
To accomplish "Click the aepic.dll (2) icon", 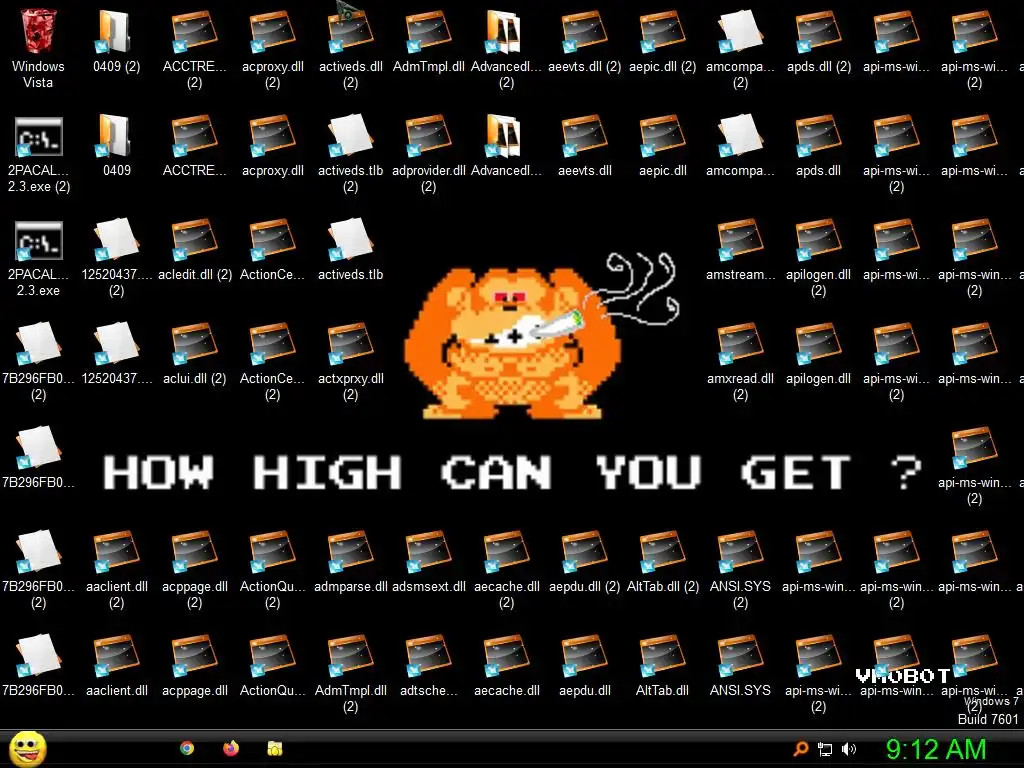I will pyautogui.click(x=662, y=31).
